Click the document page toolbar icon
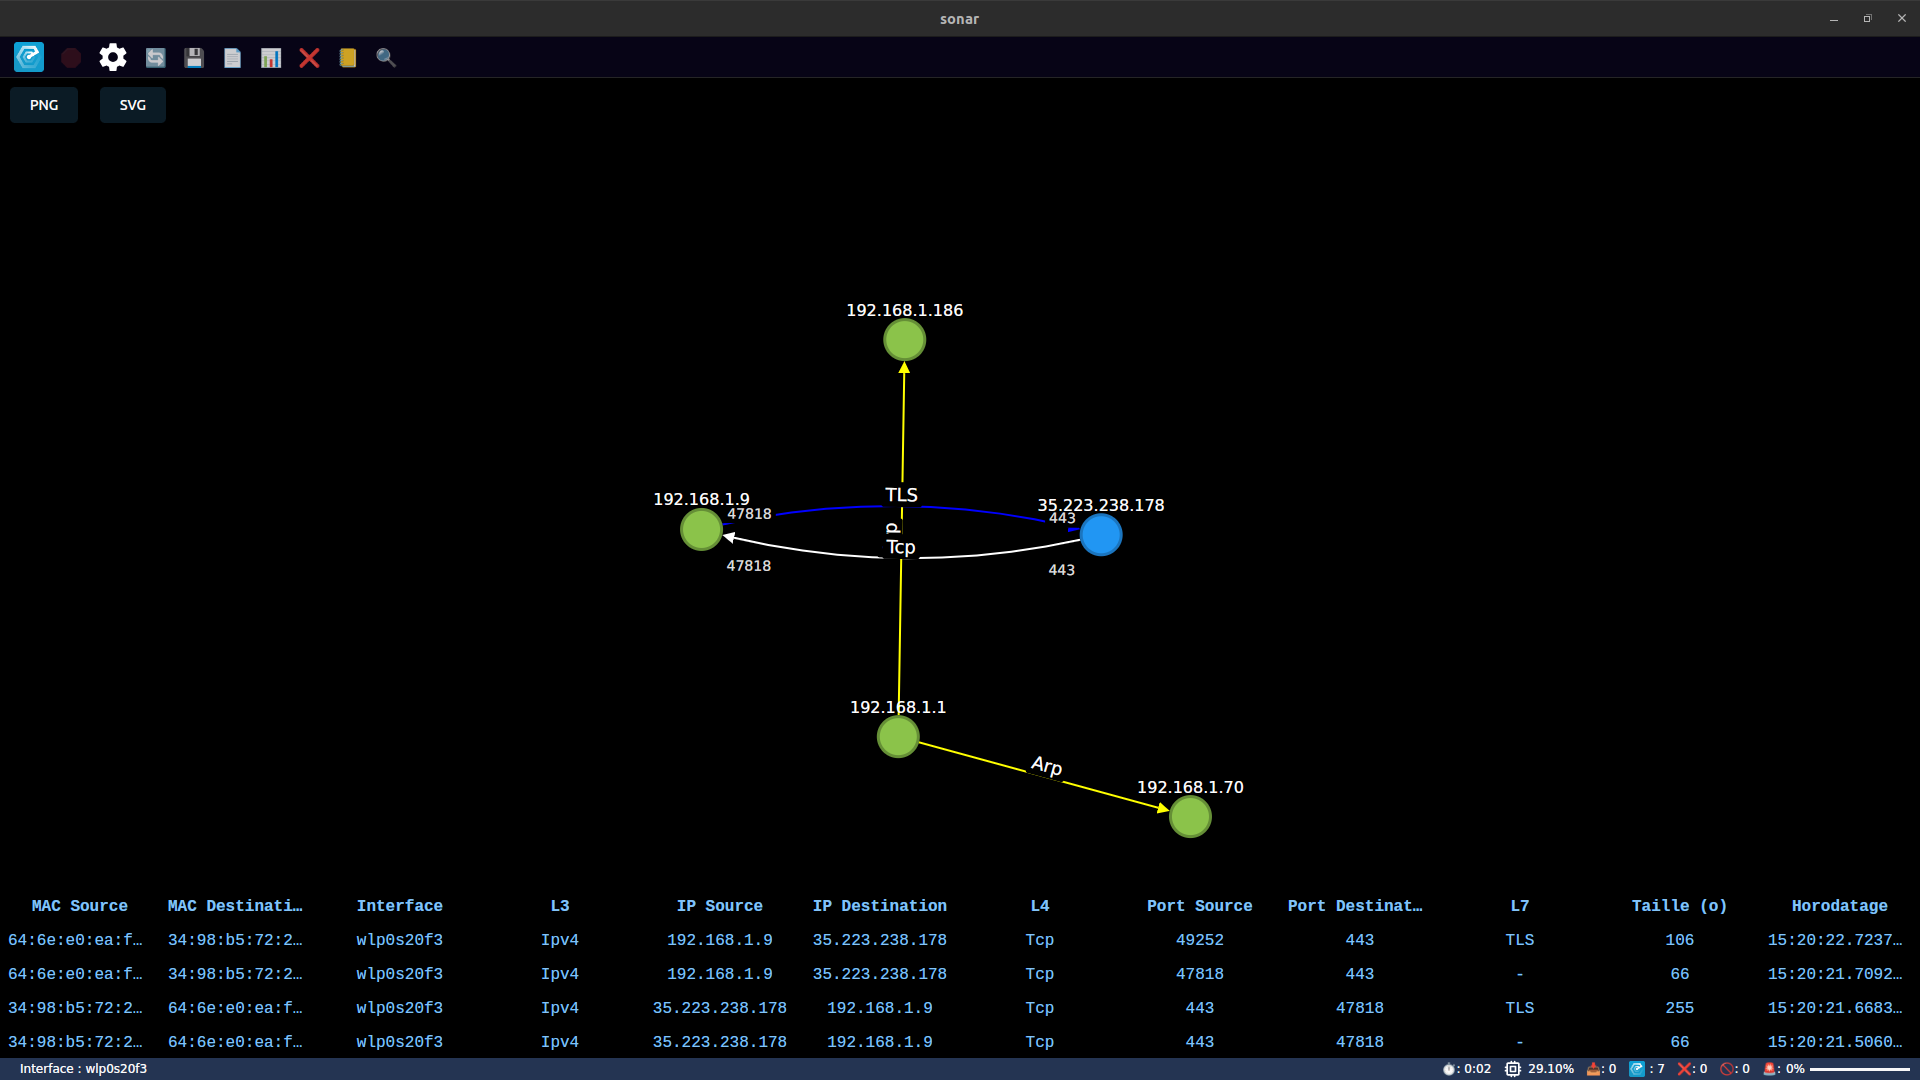Screen dimensions: 1920x1080 [x=232, y=58]
